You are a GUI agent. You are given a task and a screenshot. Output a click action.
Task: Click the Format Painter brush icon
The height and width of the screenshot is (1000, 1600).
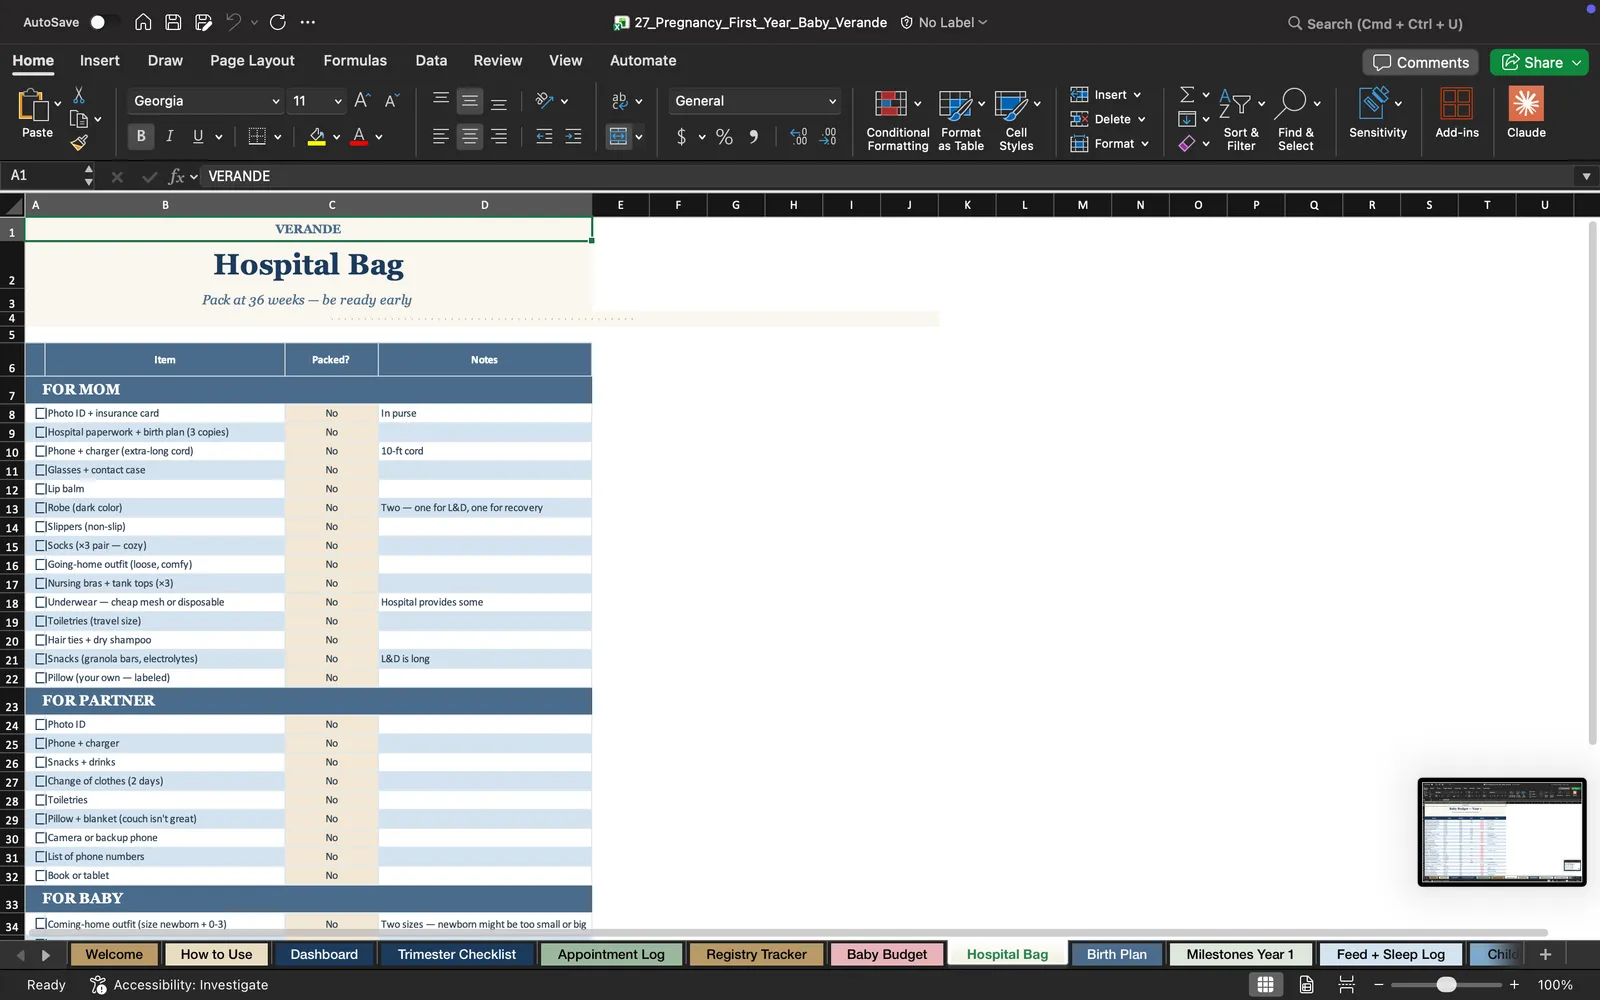(x=79, y=143)
